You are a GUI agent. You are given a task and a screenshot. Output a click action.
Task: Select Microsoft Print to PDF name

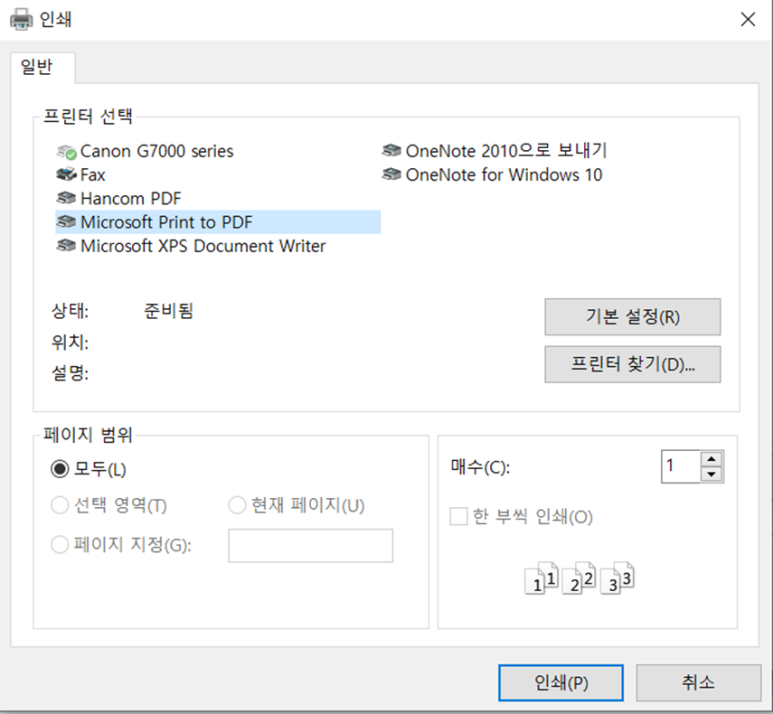(x=166, y=222)
